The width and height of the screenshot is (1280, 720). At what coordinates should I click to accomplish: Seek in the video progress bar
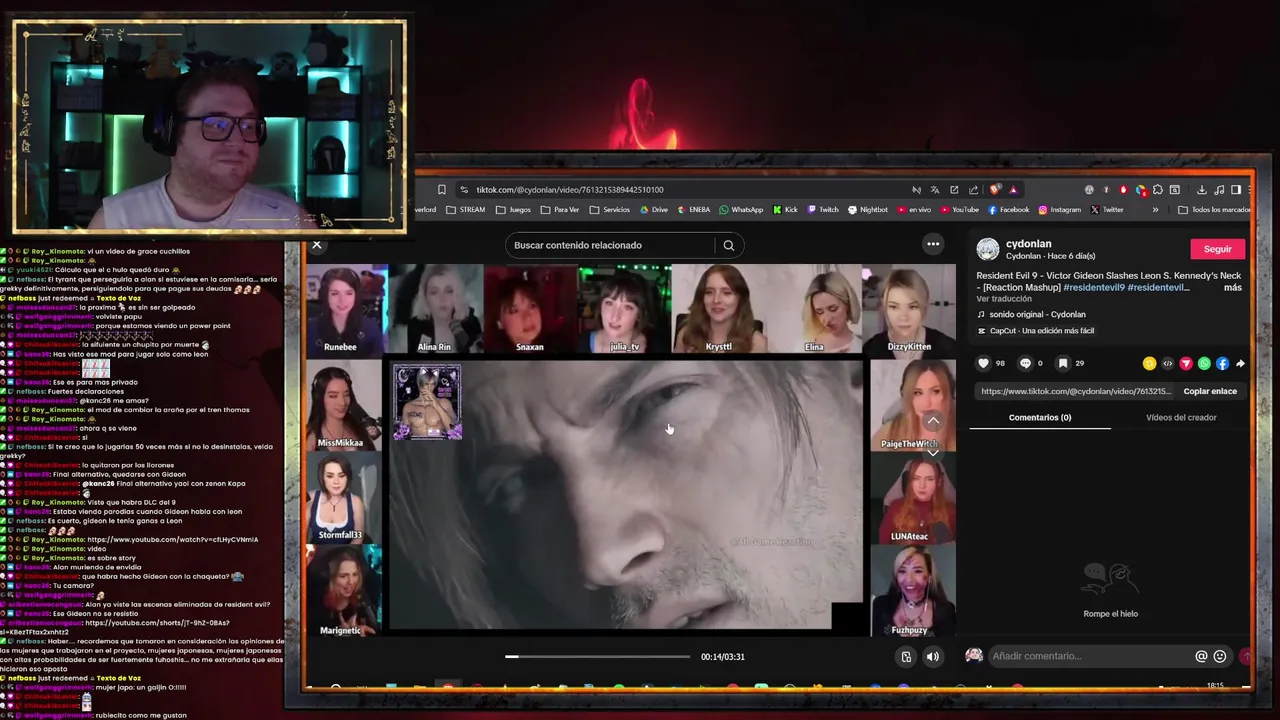598,657
